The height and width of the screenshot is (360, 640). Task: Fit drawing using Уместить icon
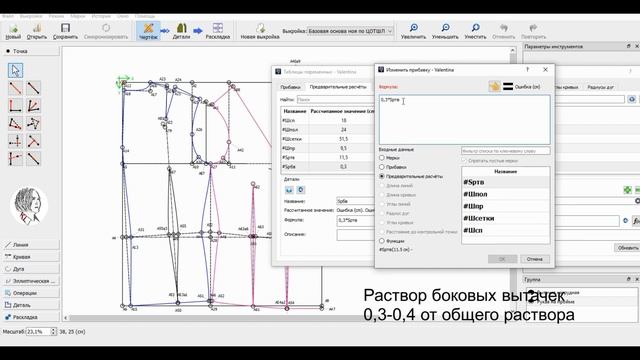point(475,31)
